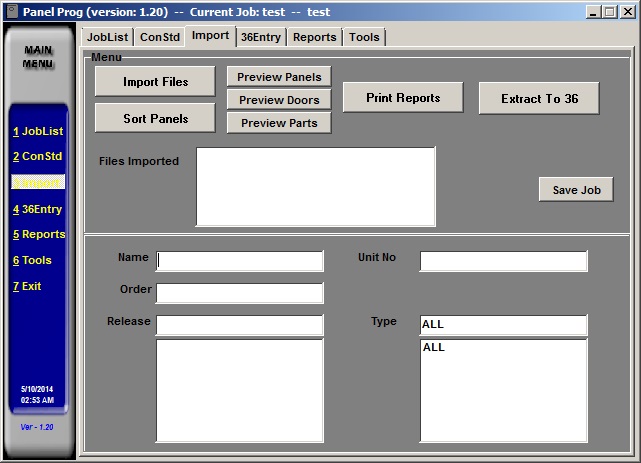Go to the Reports tab

(x=314, y=37)
